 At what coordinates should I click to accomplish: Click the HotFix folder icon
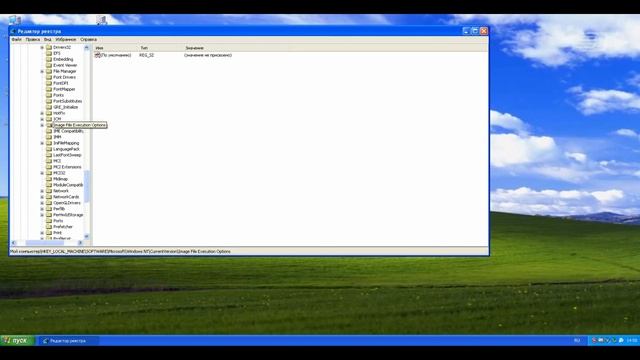(x=49, y=113)
